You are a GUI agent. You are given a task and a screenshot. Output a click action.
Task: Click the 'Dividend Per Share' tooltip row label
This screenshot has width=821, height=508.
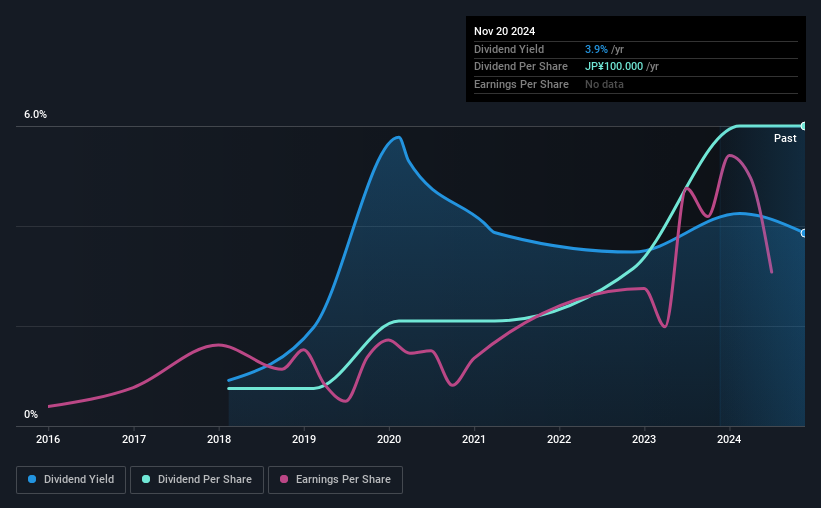pos(521,67)
